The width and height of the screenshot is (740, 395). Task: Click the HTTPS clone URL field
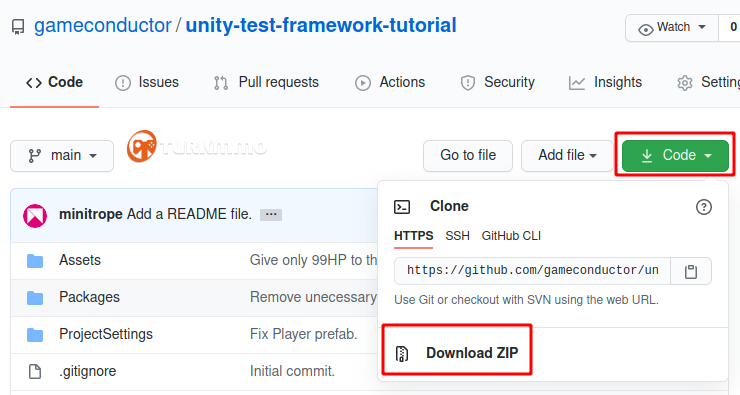(532, 271)
